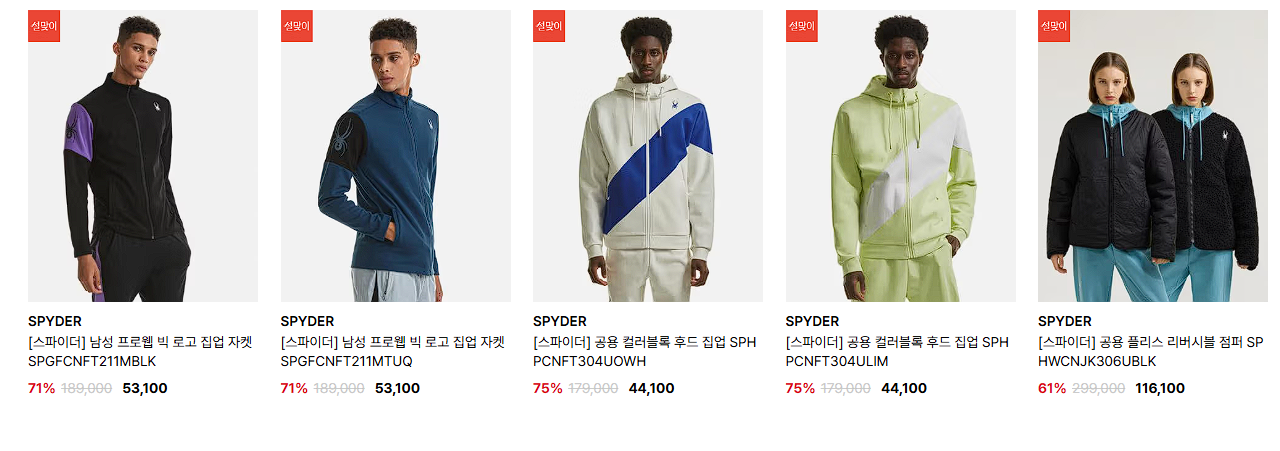Click the 설맞이 badge on the teal jacket
Viewport: 1280px width, 451px height.
297,26
